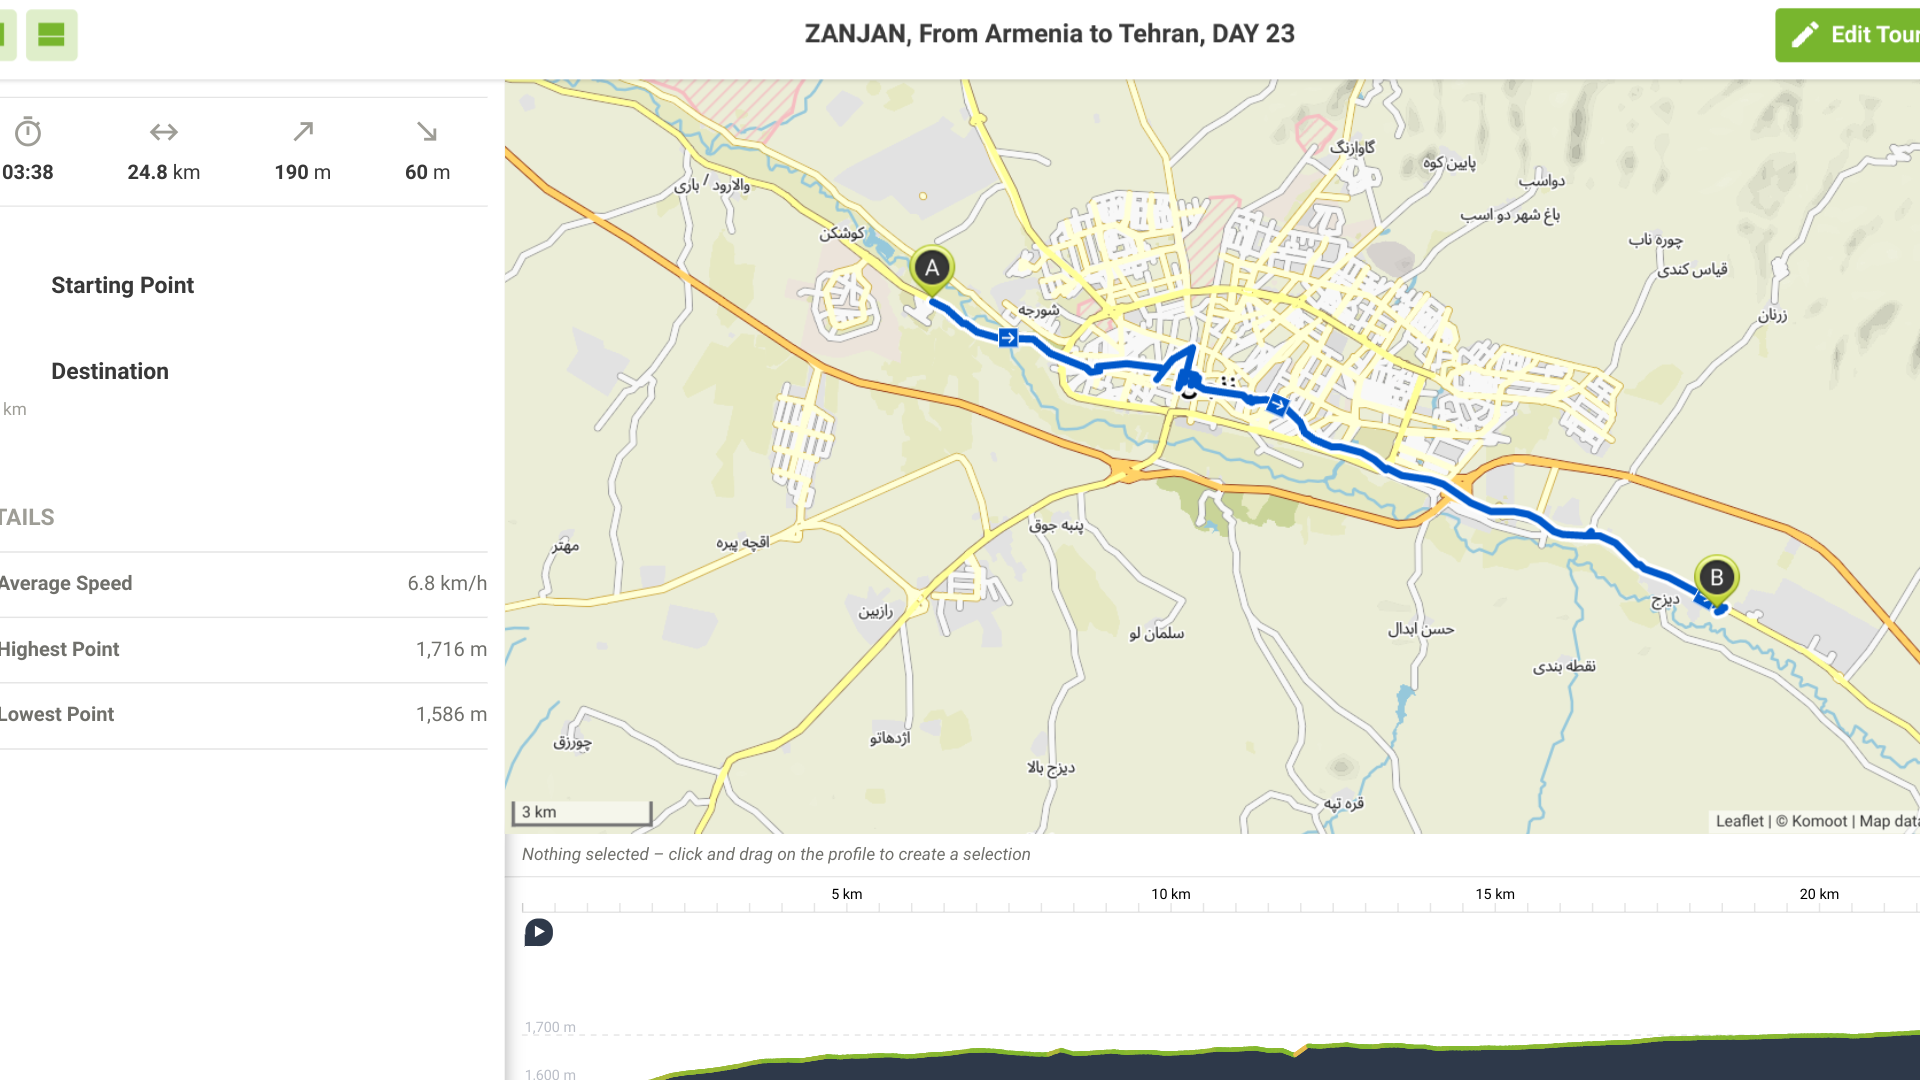Open the Leaflet attribution link
The image size is (1920, 1080).
coord(1739,821)
